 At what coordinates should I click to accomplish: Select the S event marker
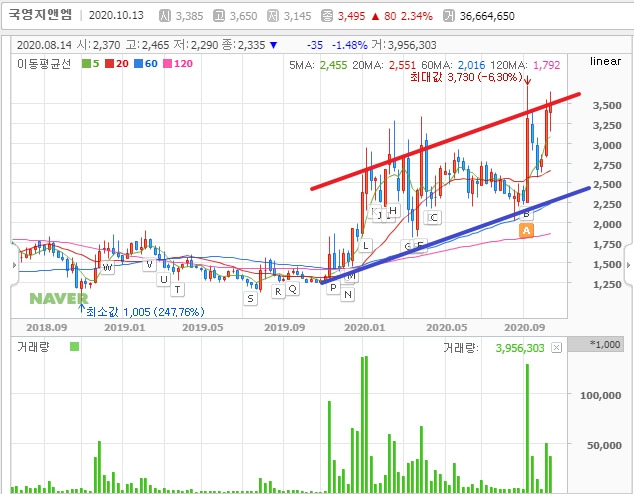pos(250,299)
